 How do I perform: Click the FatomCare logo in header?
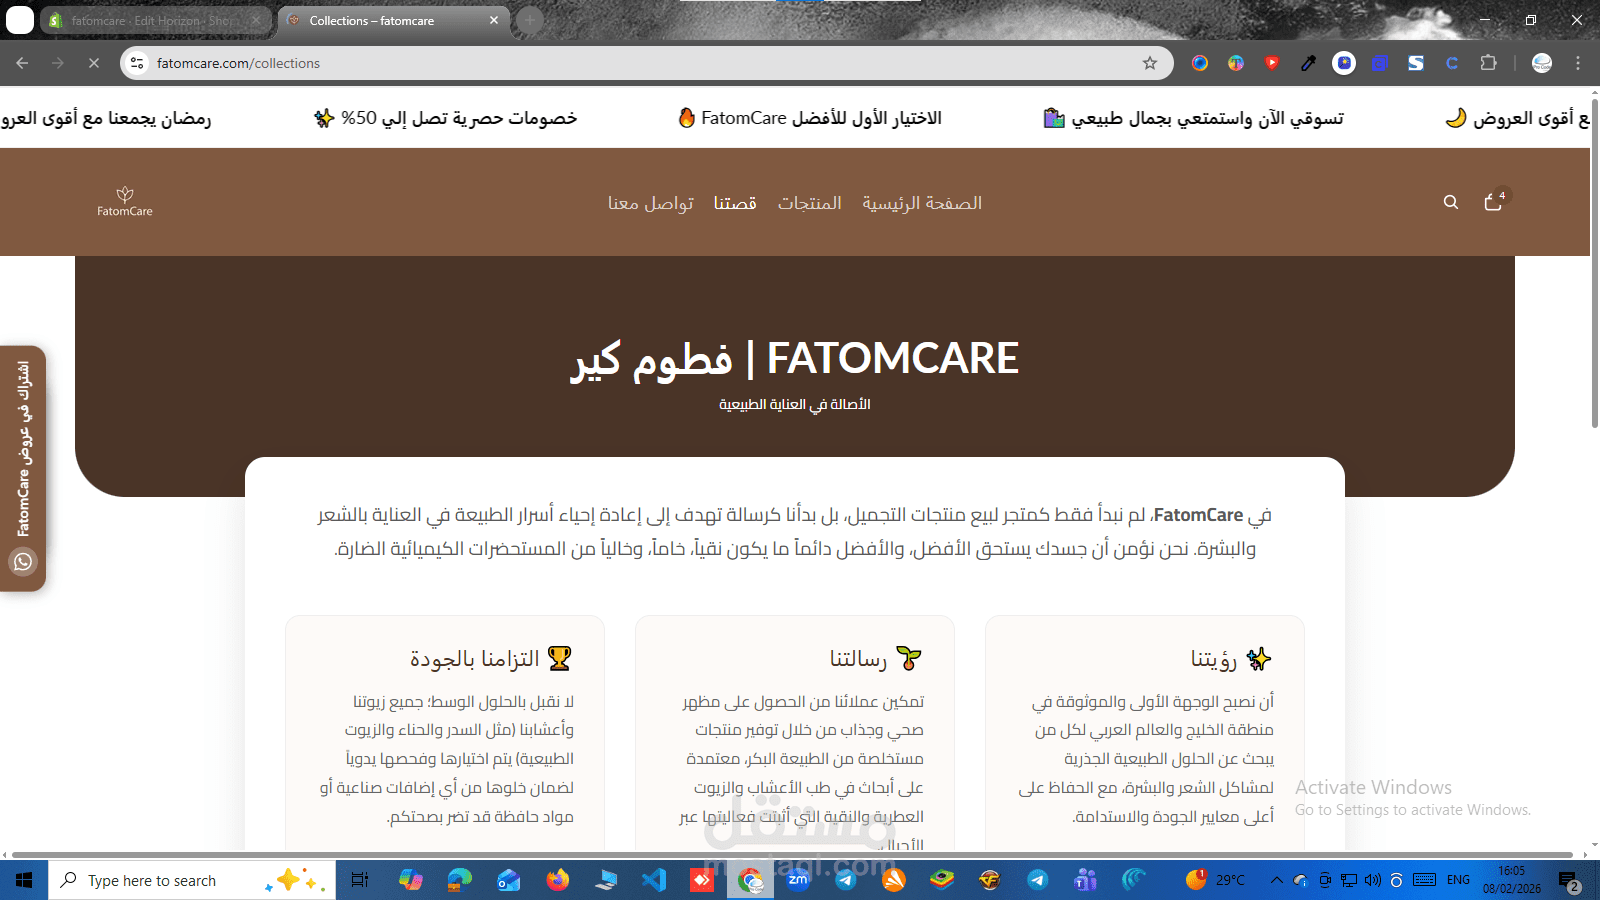[x=125, y=202]
